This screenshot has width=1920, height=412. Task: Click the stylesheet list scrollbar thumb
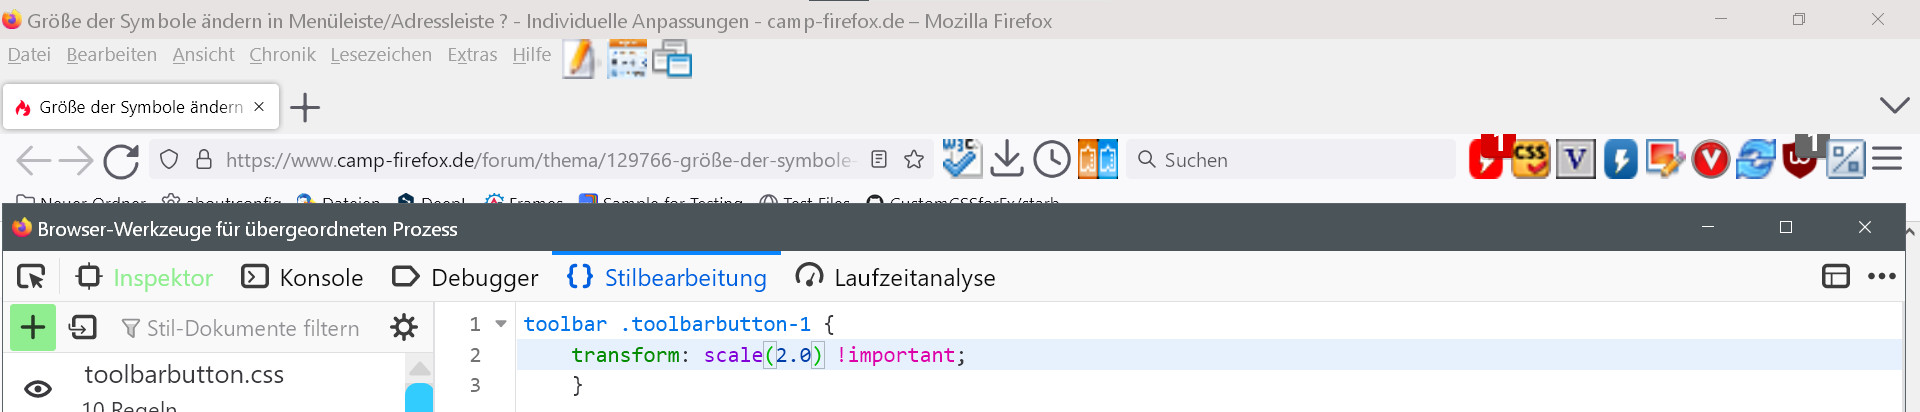click(x=419, y=398)
